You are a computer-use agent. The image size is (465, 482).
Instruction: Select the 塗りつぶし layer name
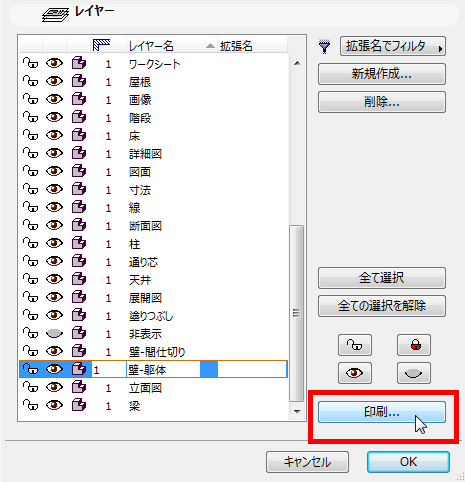click(x=151, y=316)
